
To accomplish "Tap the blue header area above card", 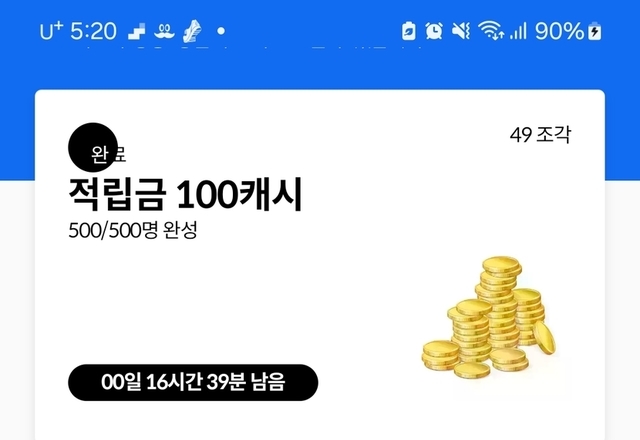I will pos(320,67).
